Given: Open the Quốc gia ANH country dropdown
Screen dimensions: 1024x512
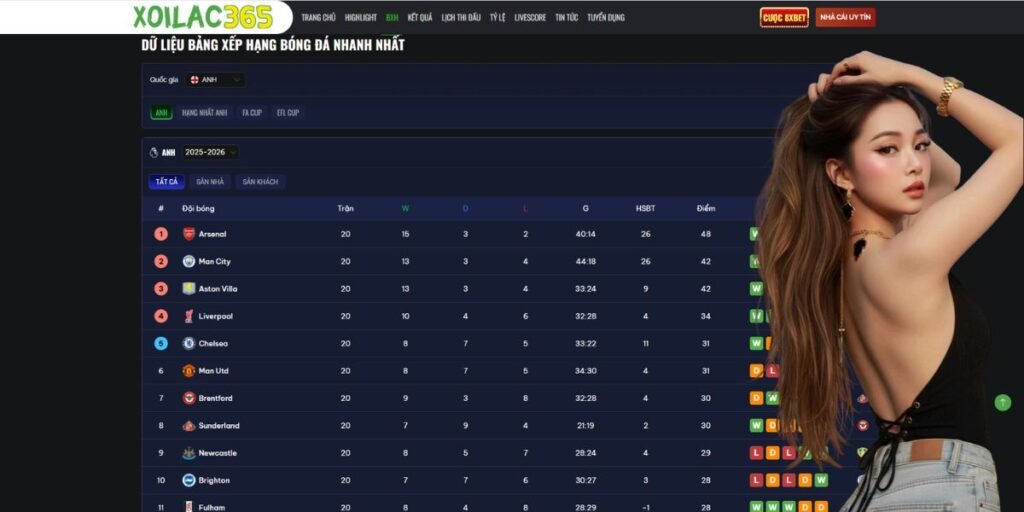Looking at the screenshot, I should tap(214, 80).
